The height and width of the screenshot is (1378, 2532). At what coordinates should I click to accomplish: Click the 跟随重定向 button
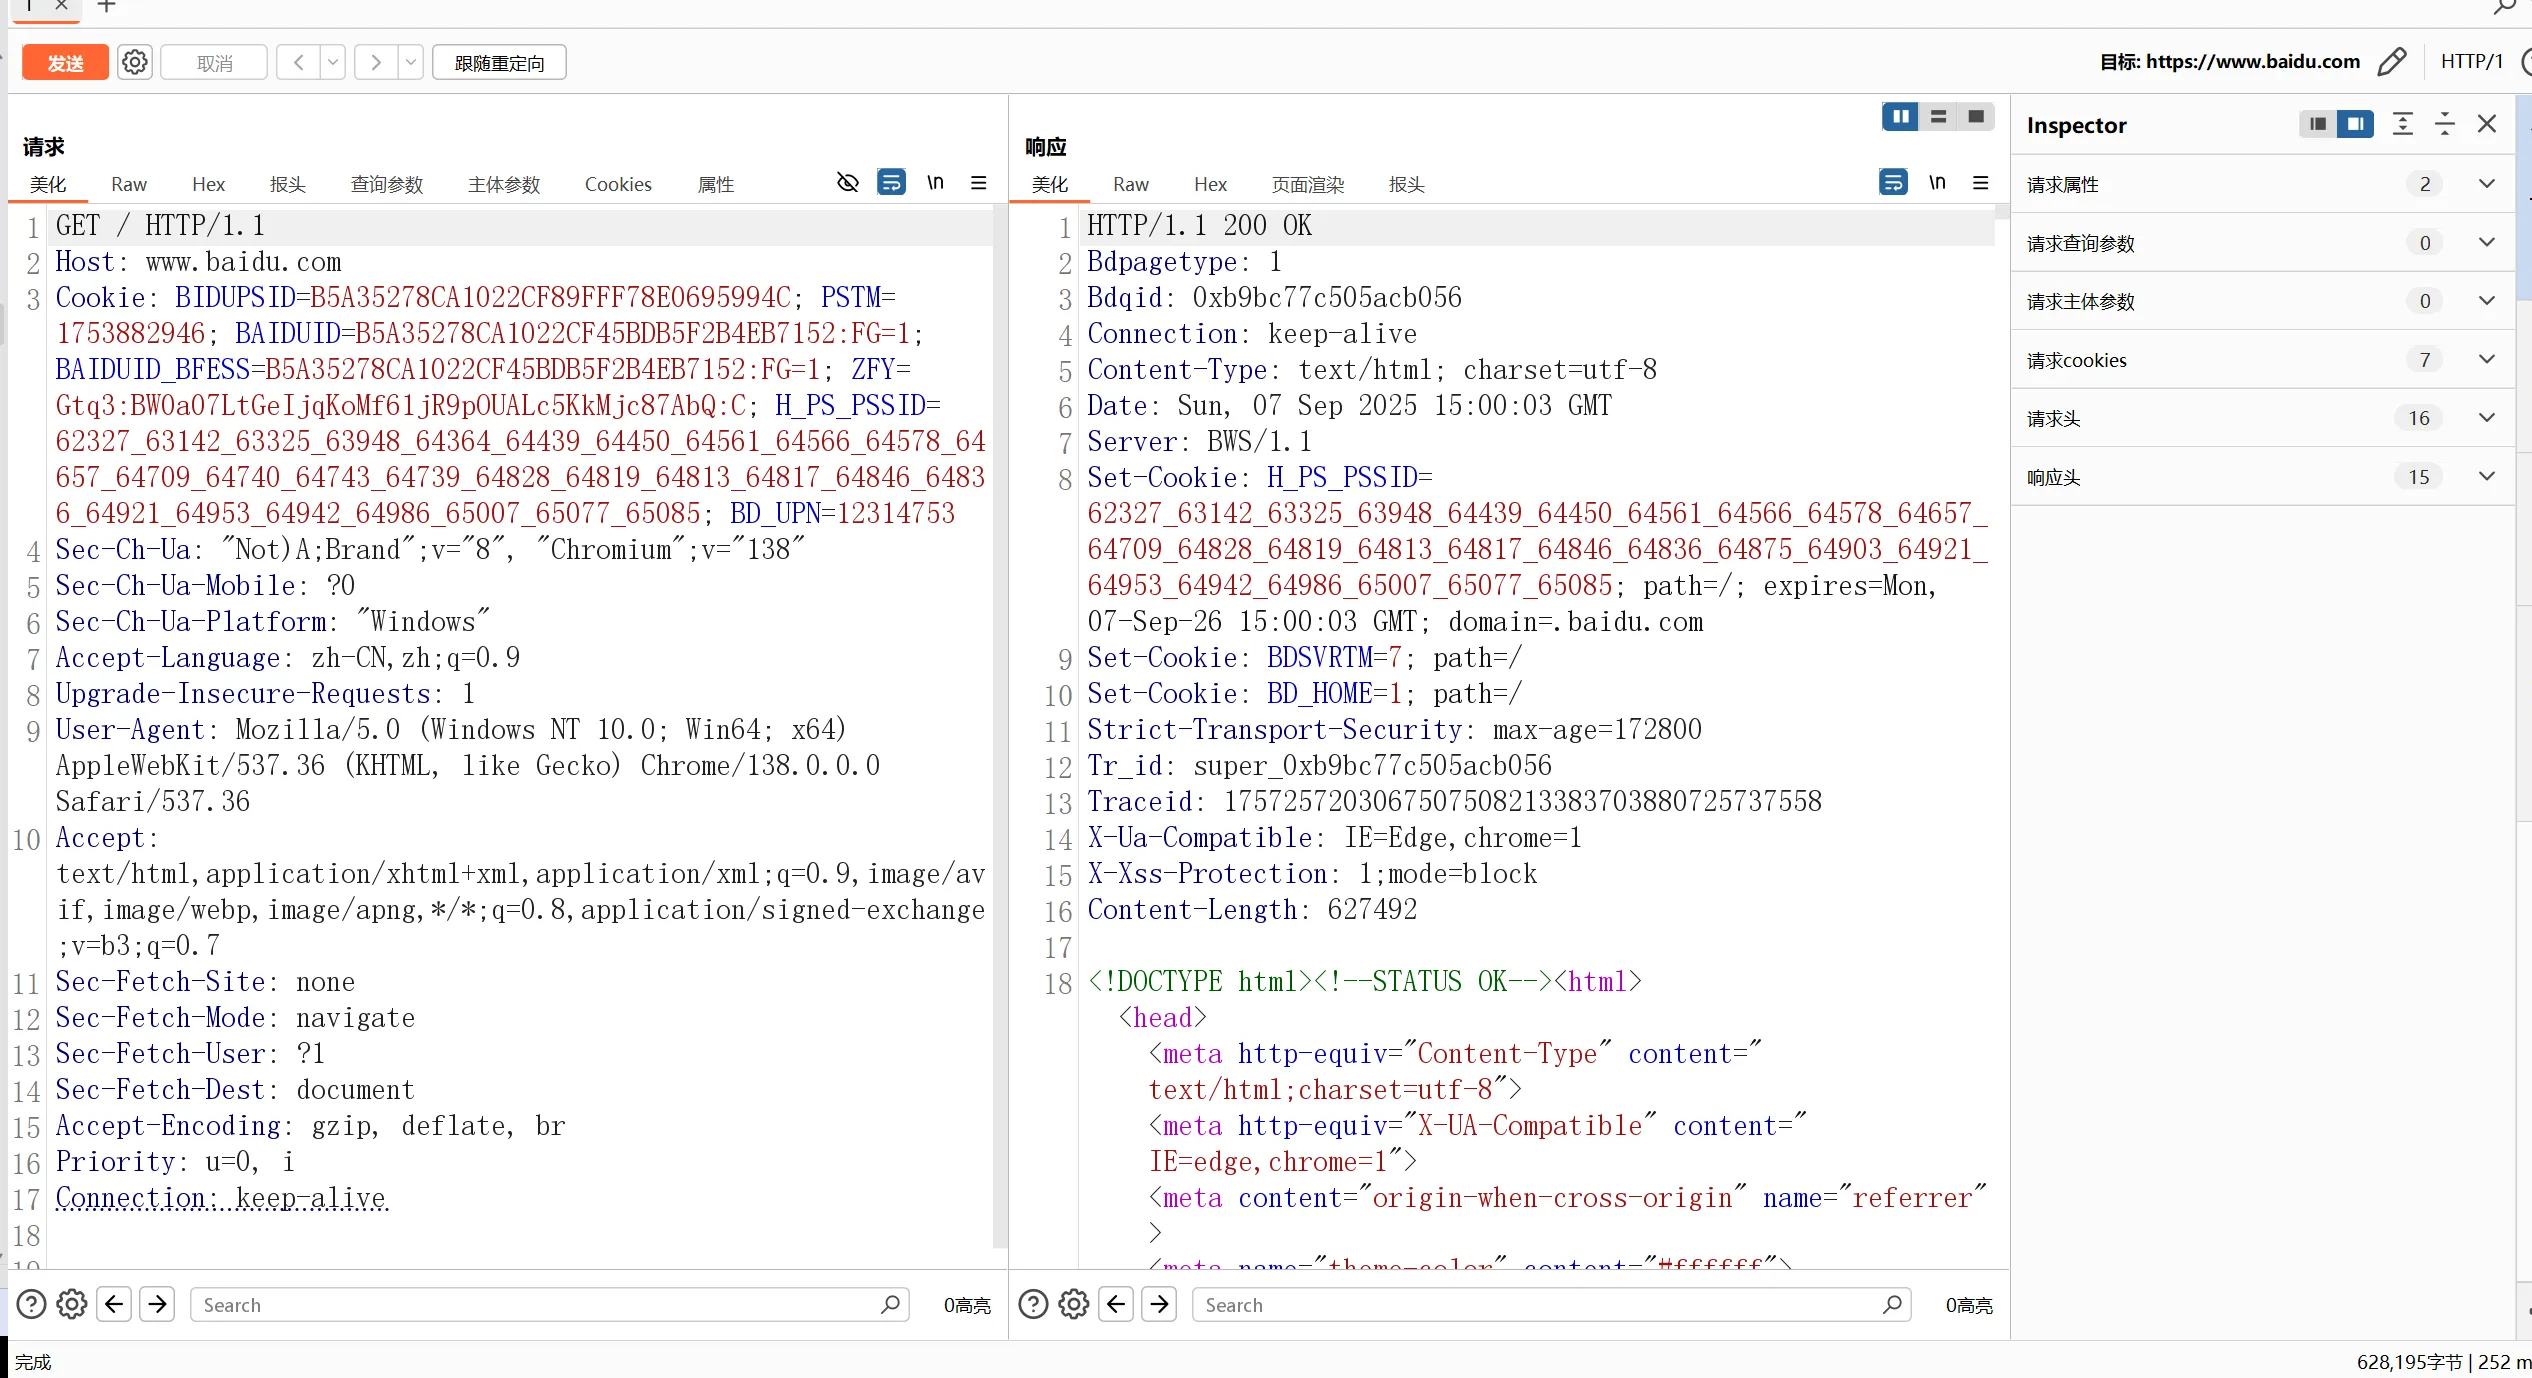click(x=499, y=63)
